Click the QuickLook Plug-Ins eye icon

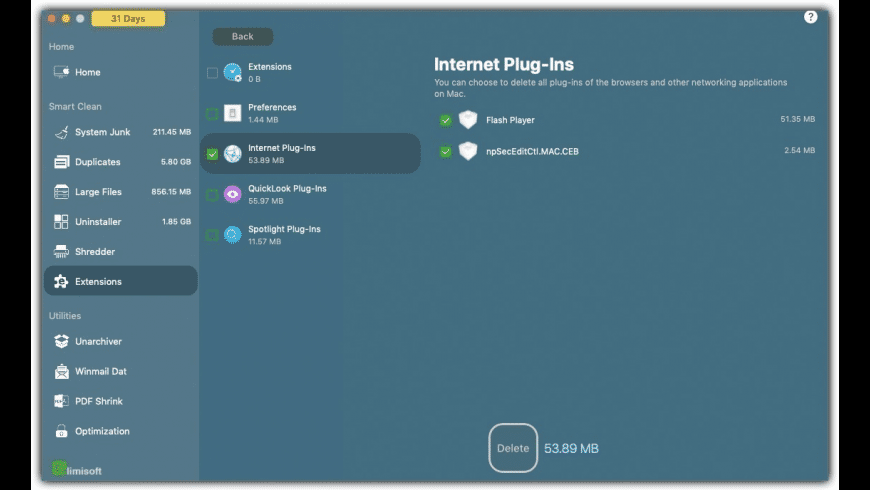click(x=232, y=194)
